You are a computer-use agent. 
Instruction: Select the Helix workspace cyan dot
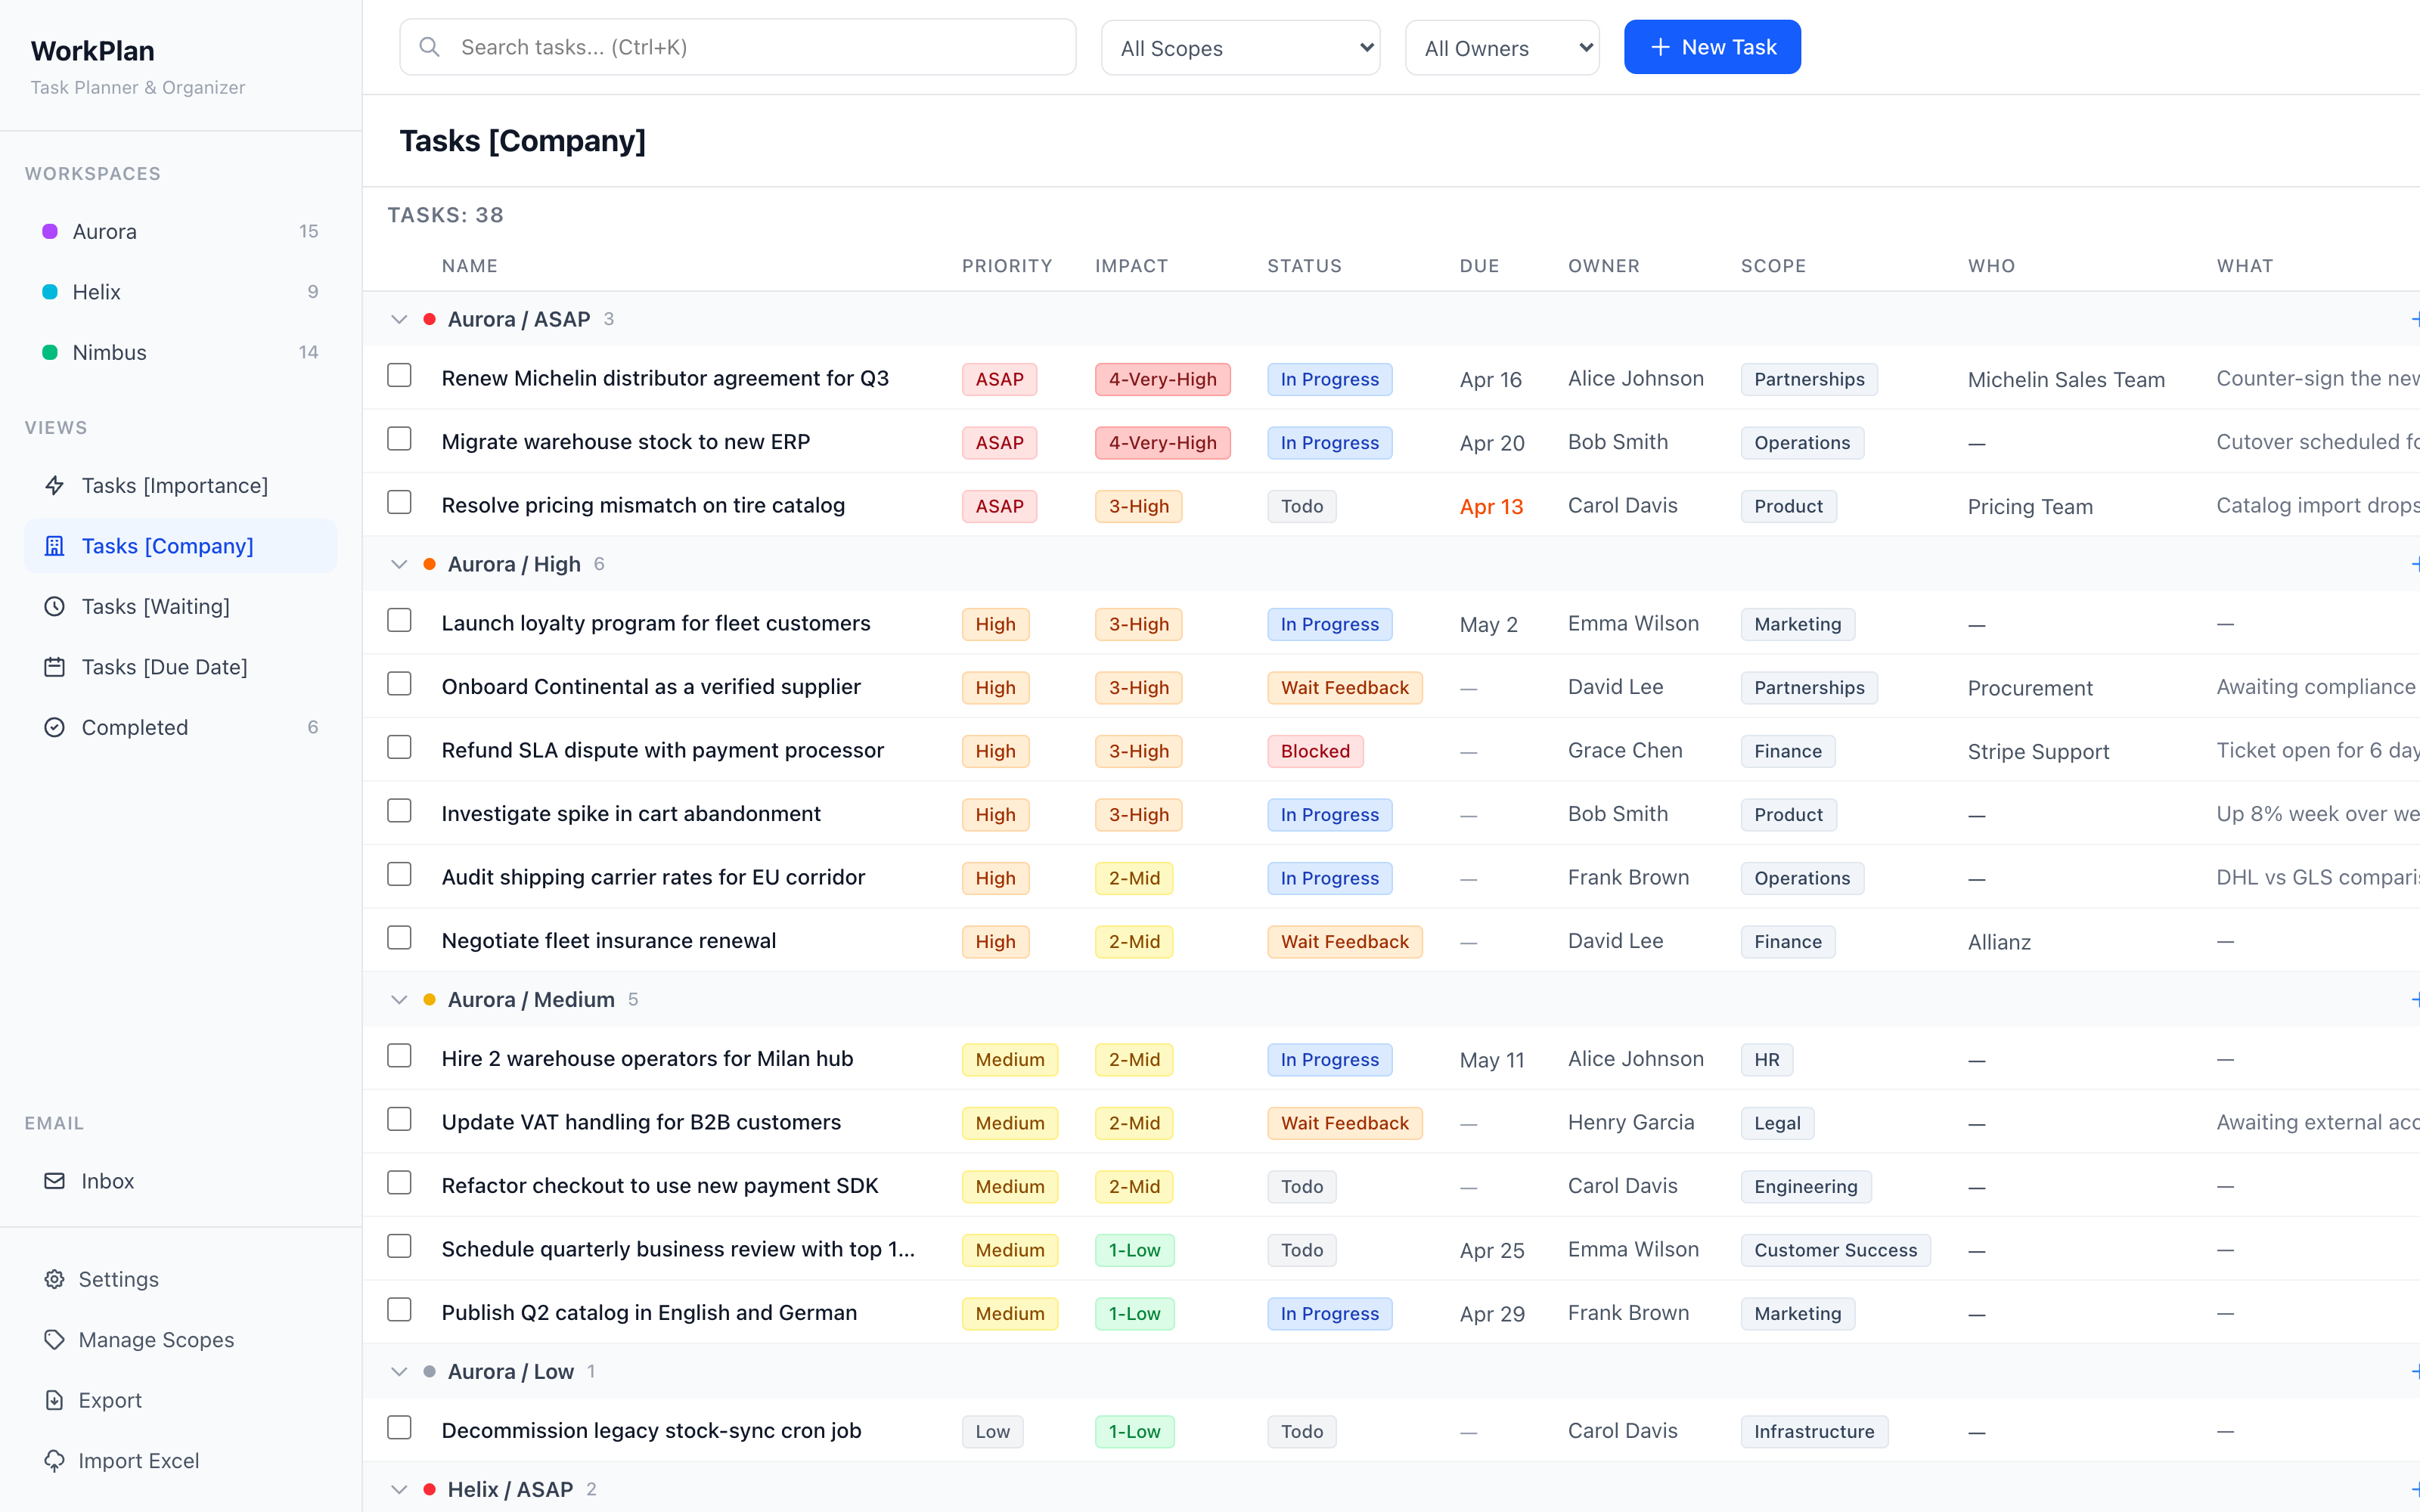coord(50,292)
